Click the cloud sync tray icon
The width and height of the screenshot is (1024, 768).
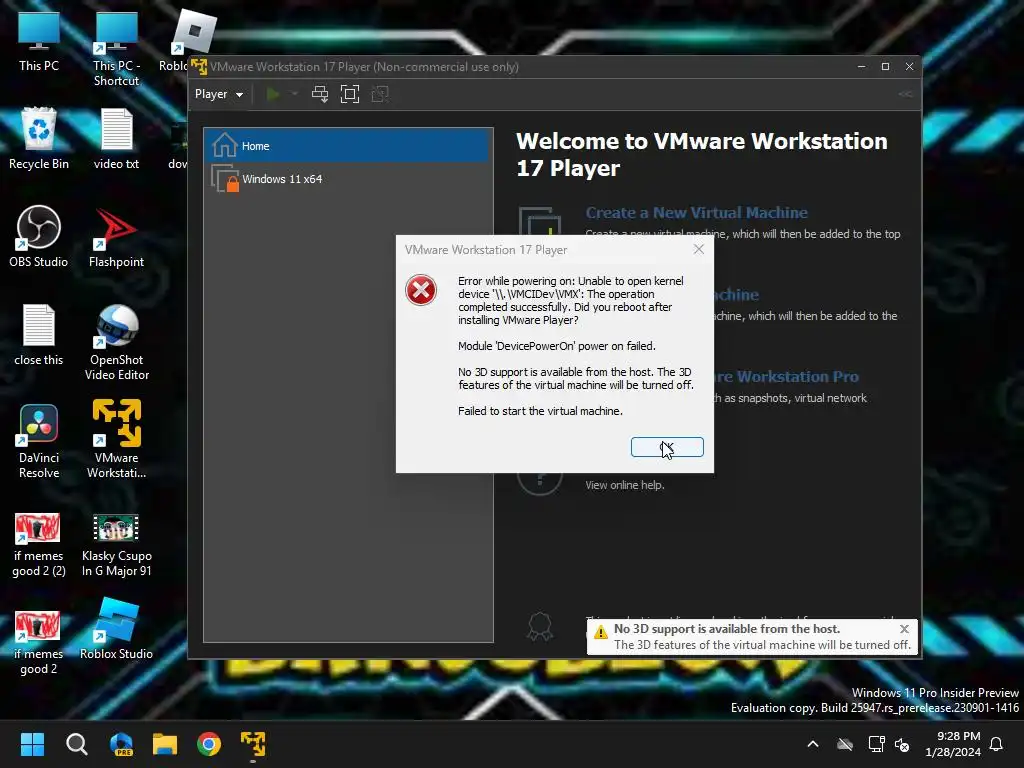(x=845, y=744)
